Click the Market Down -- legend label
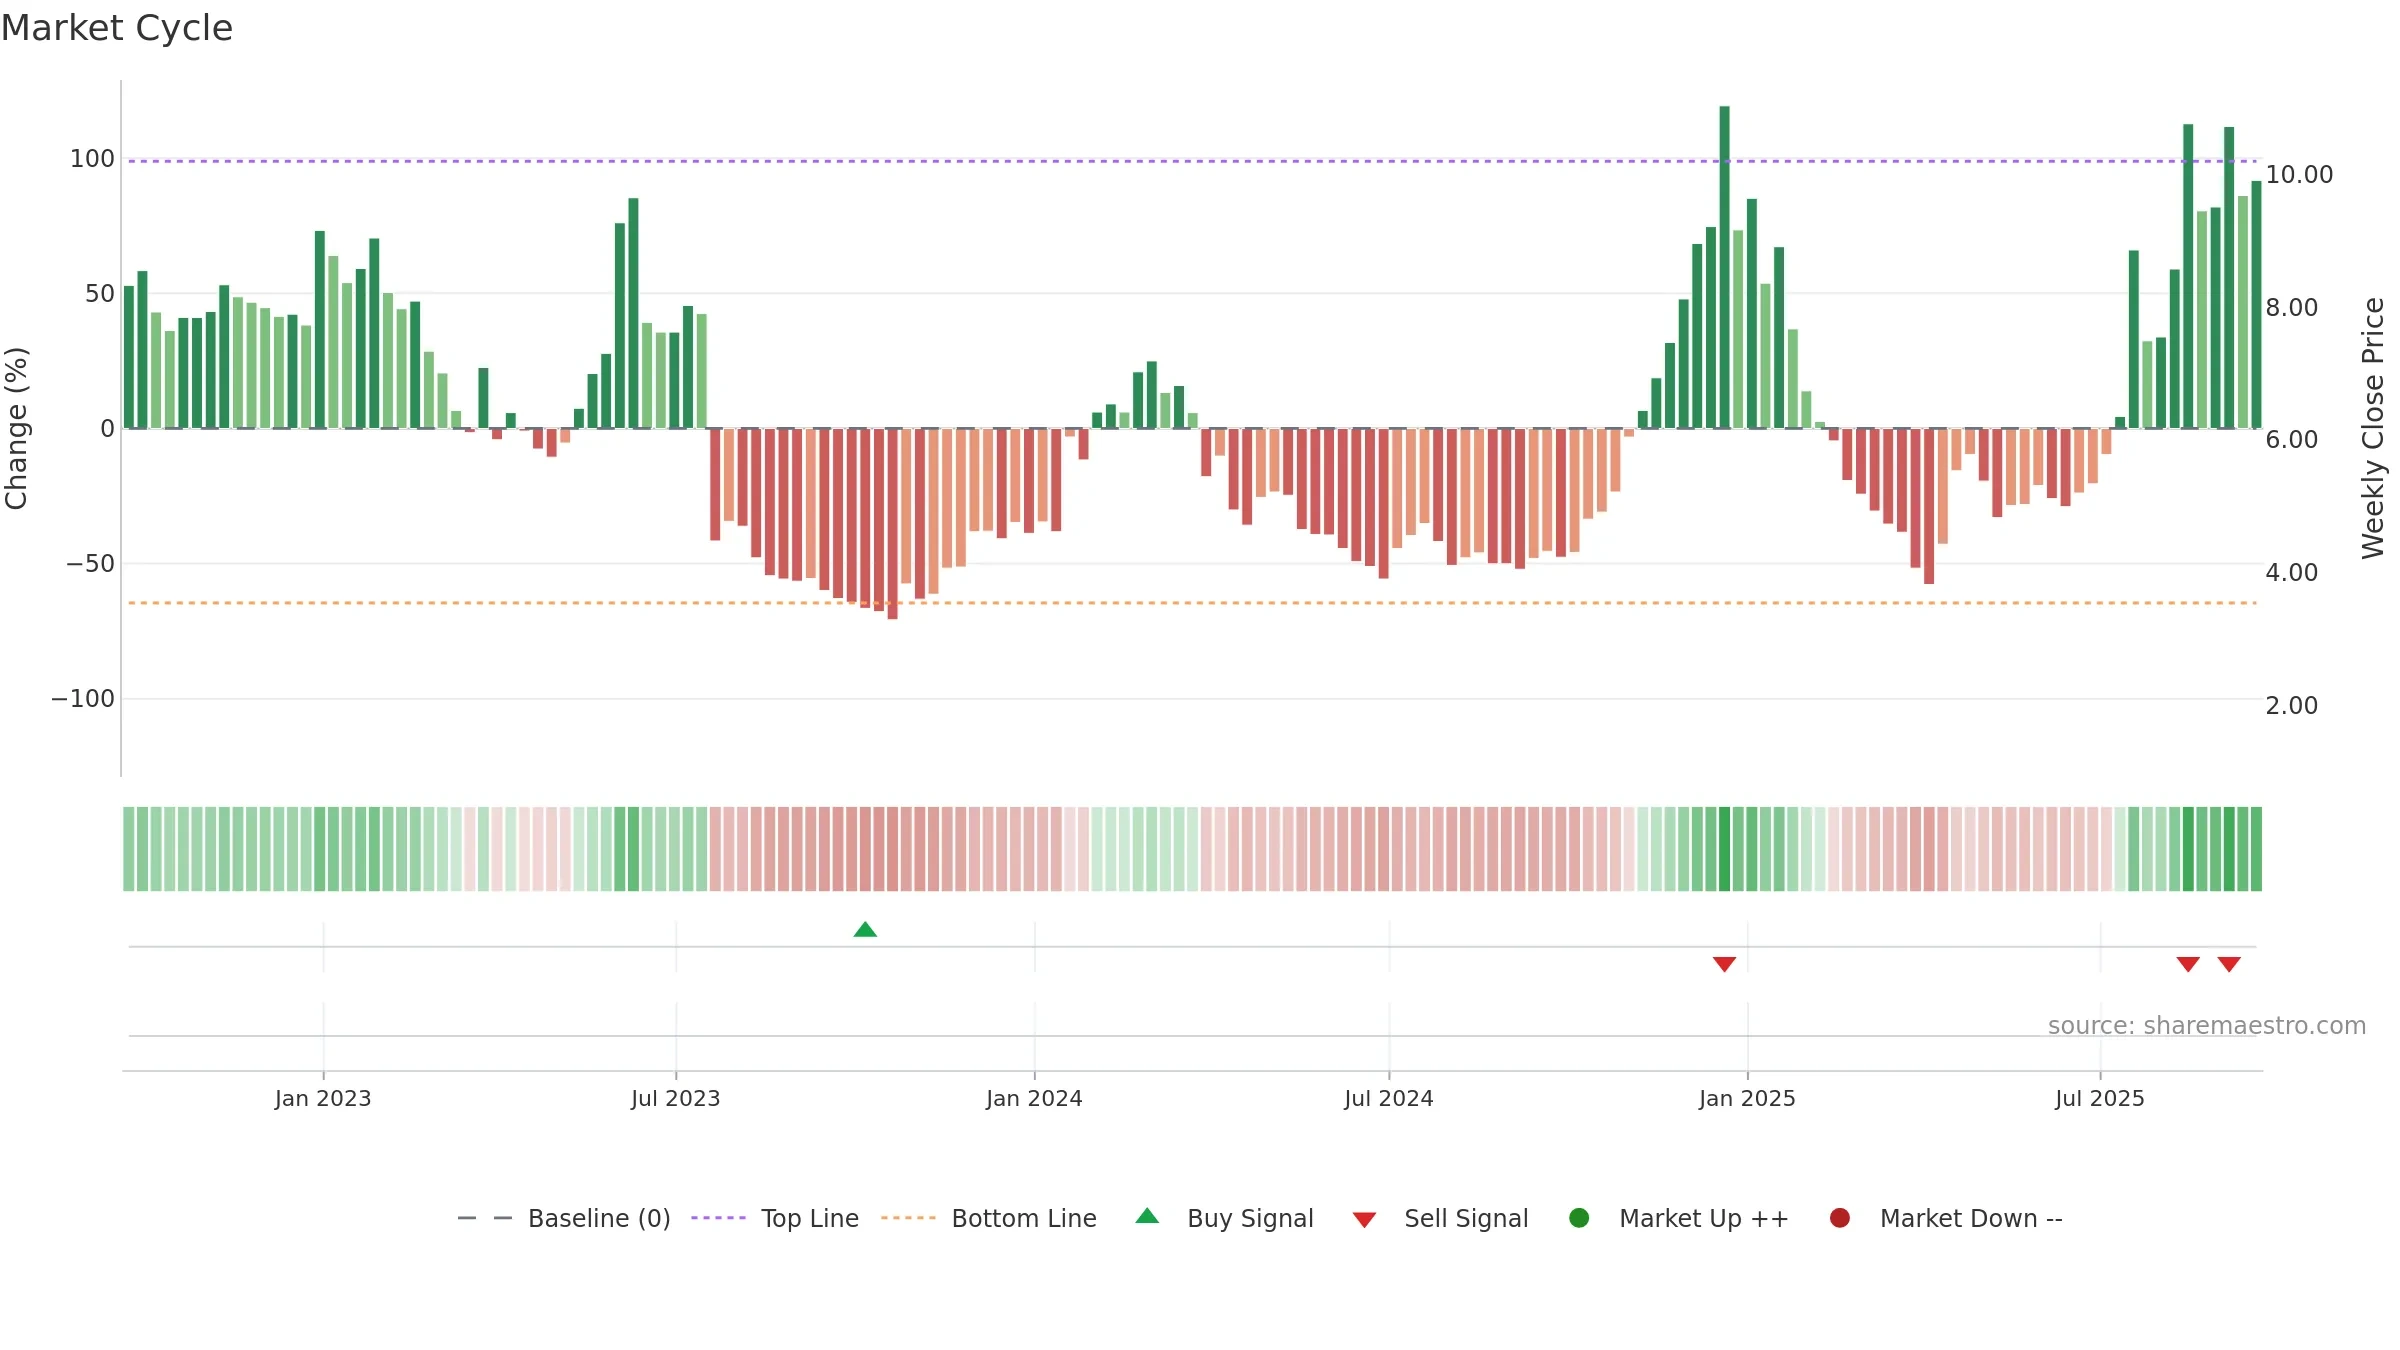Screen dimensions: 2400x1350 tap(1971, 1218)
